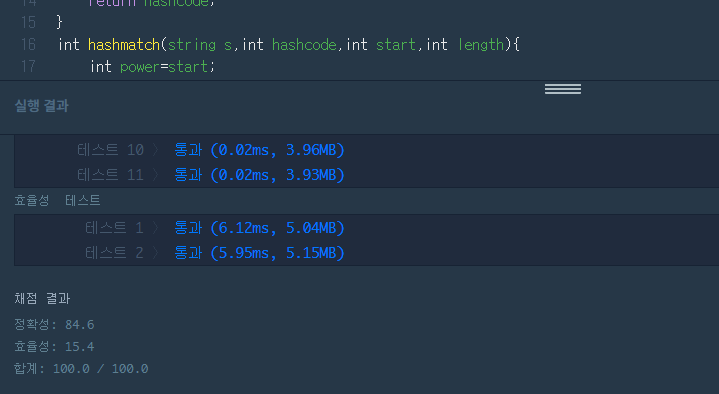
Task: Click 합계: 100.0 / 100.0 total
Action: [x=81, y=368]
